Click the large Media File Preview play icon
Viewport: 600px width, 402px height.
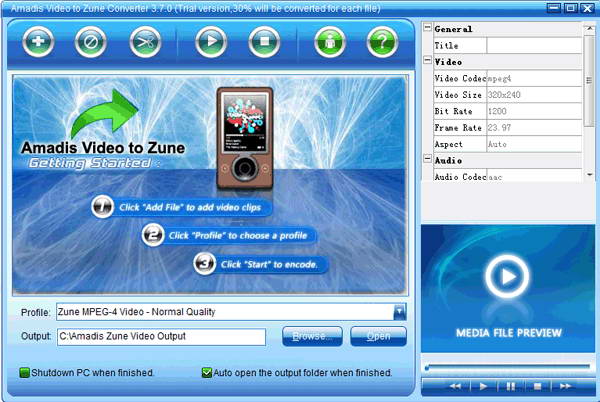507,276
